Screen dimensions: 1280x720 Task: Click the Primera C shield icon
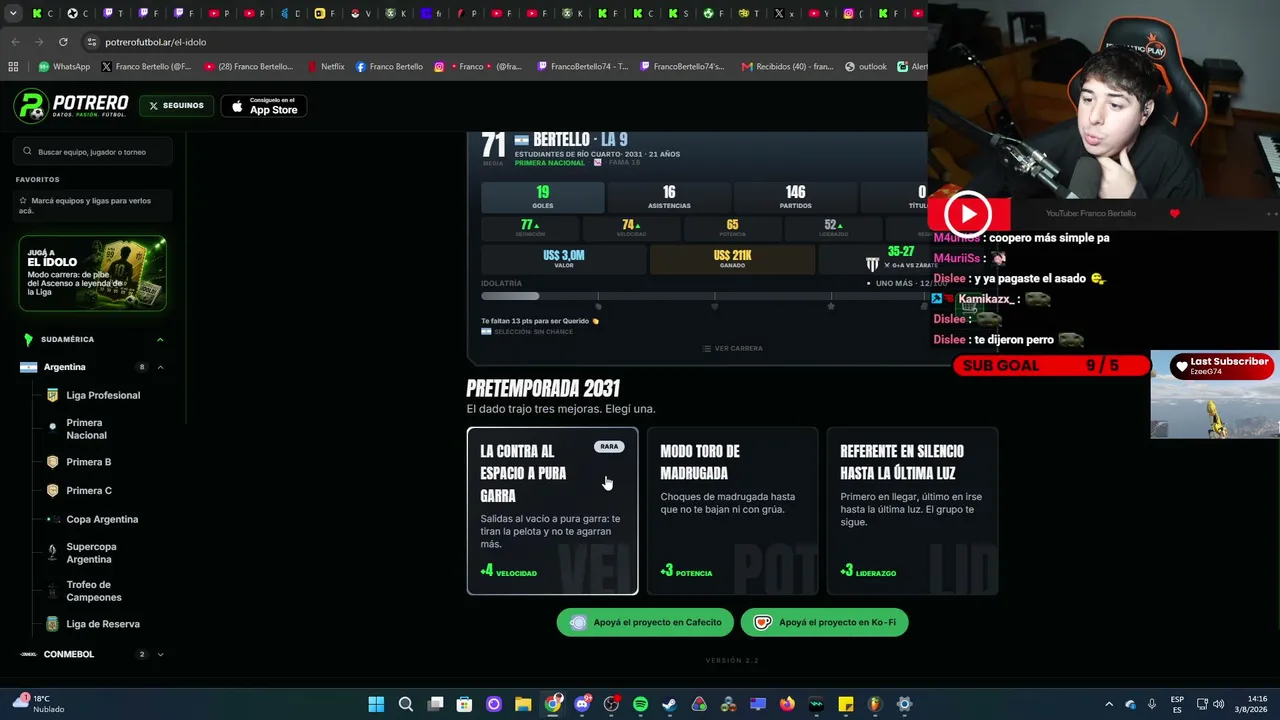(x=52, y=491)
